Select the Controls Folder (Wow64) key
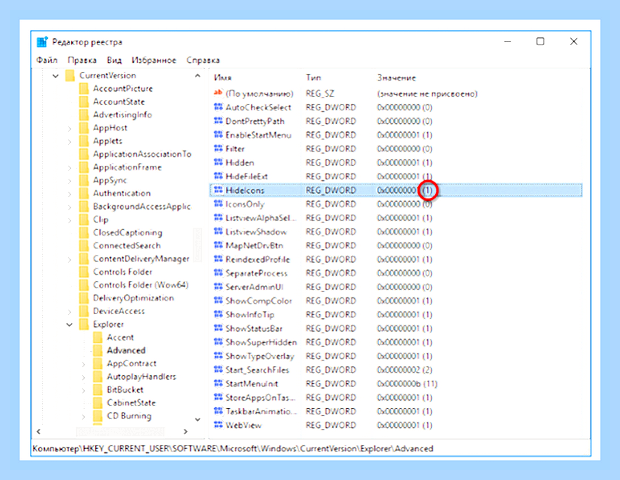The height and width of the screenshot is (480, 620). [x=141, y=285]
